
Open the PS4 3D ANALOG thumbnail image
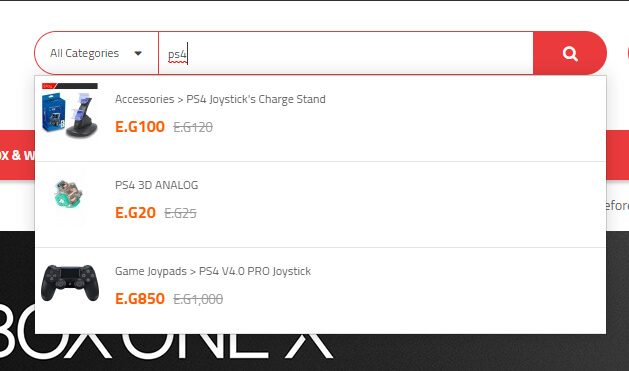click(x=70, y=196)
